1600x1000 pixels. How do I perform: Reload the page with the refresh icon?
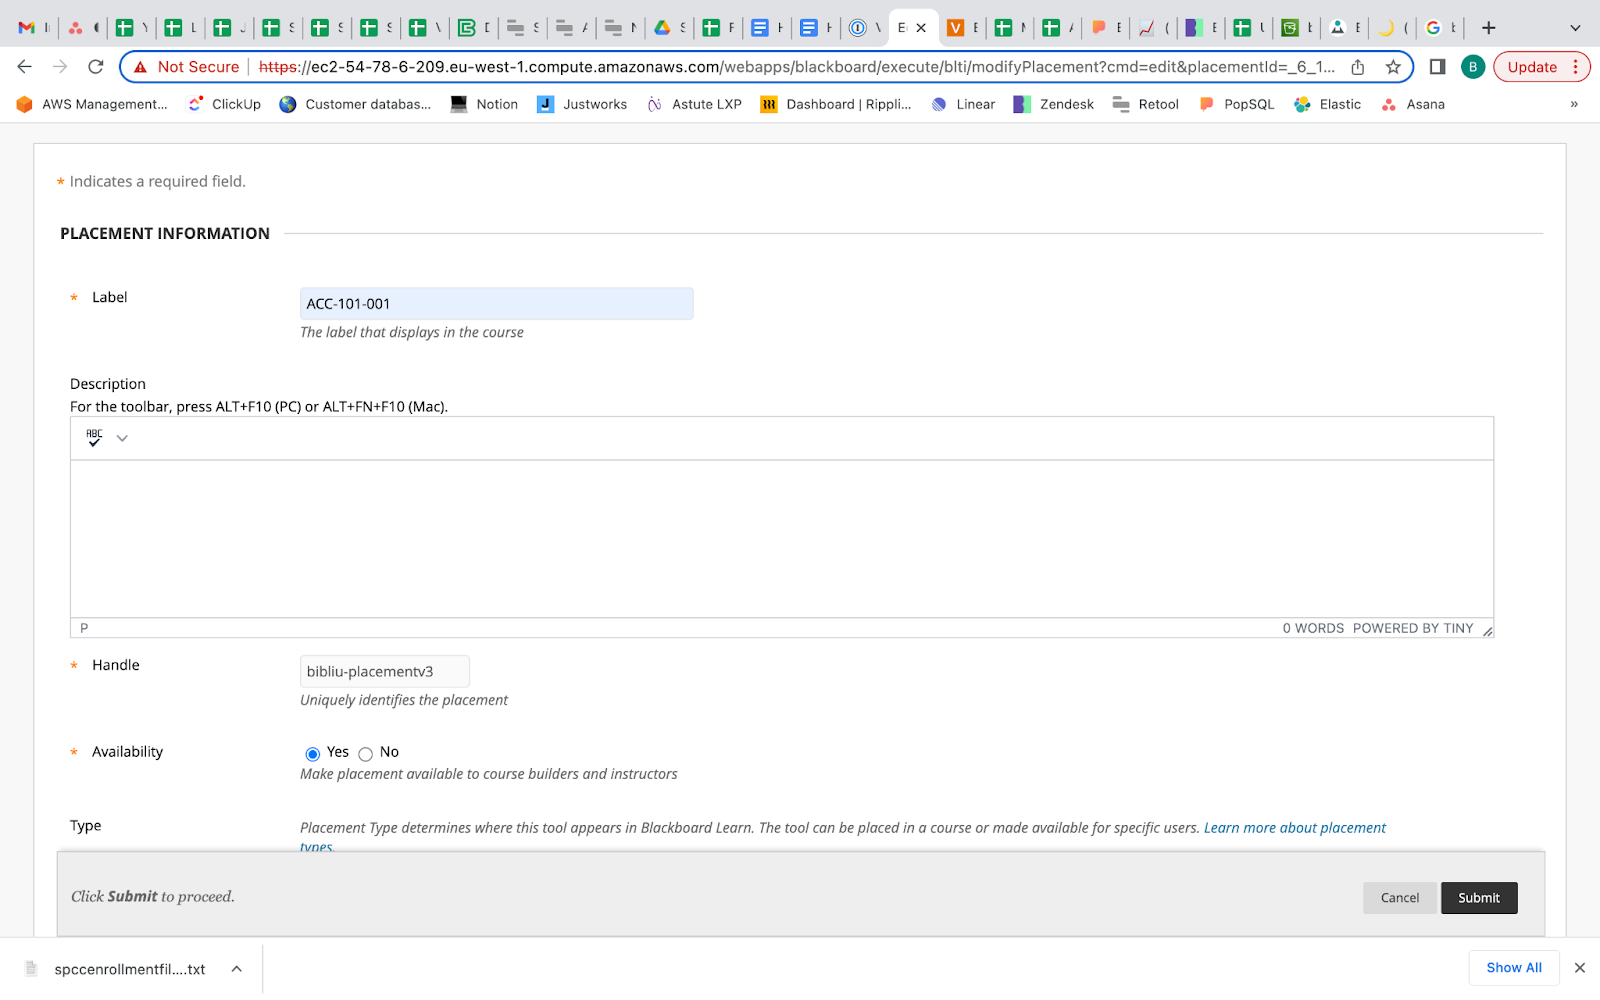pyautogui.click(x=96, y=67)
